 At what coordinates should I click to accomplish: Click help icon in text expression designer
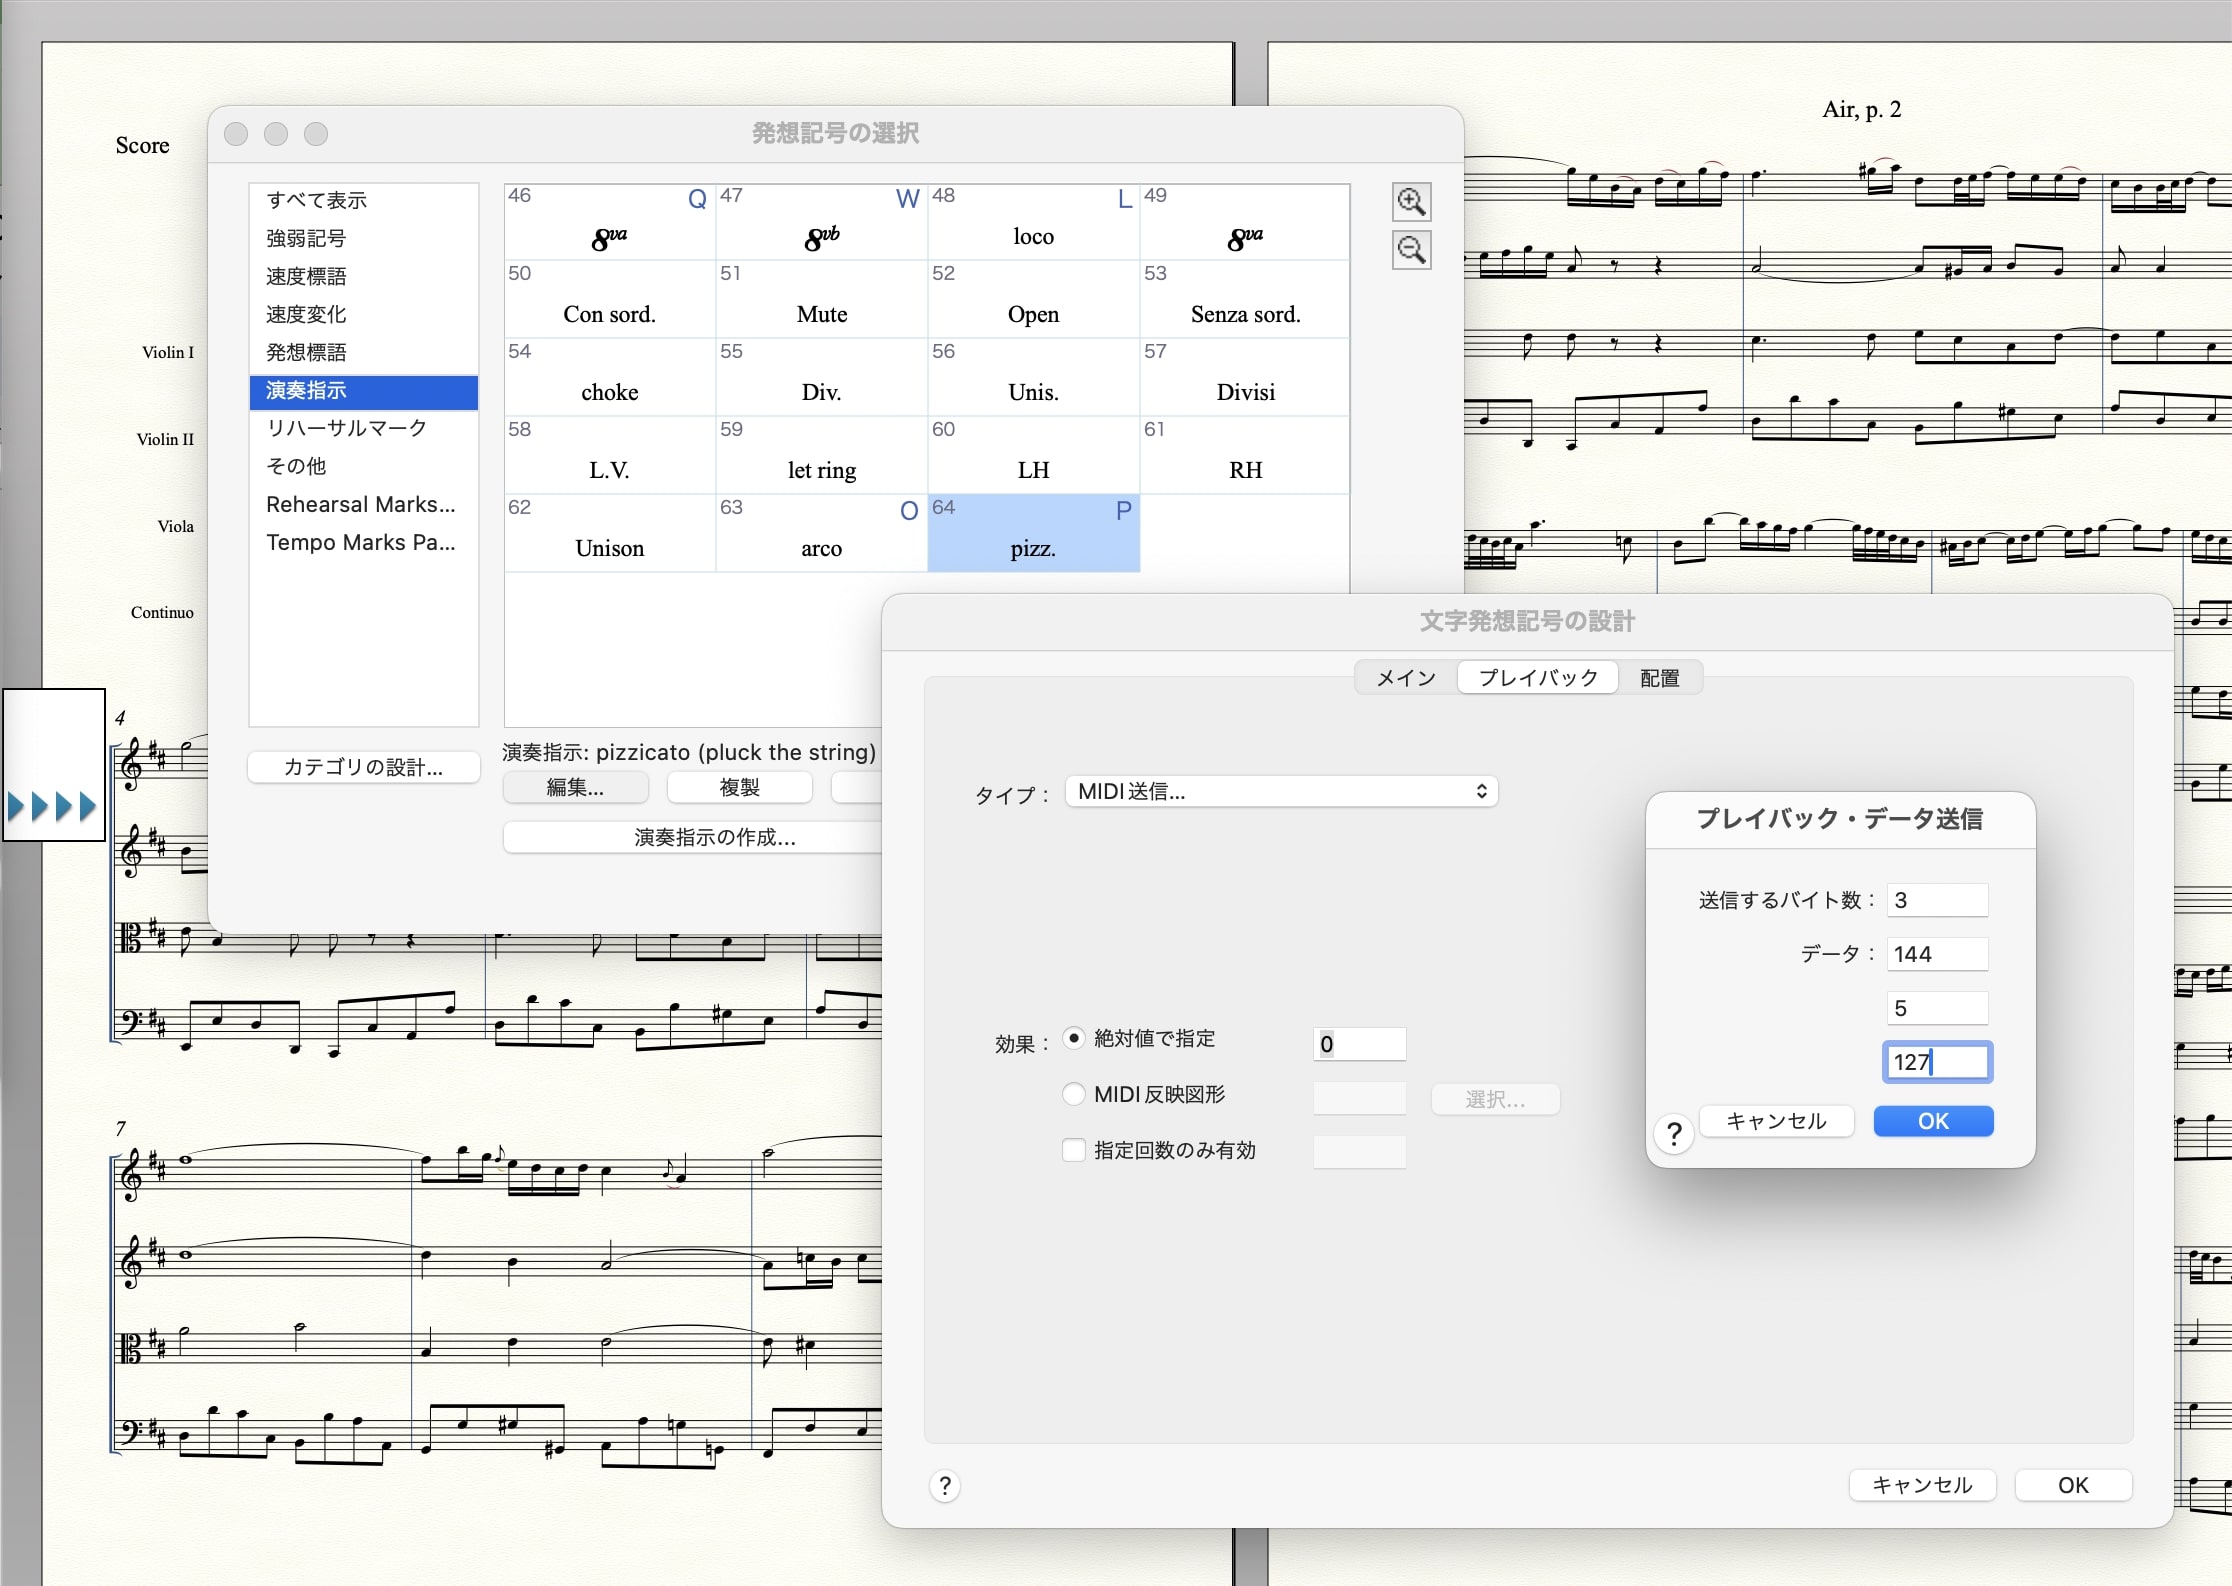click(945, 1486)
